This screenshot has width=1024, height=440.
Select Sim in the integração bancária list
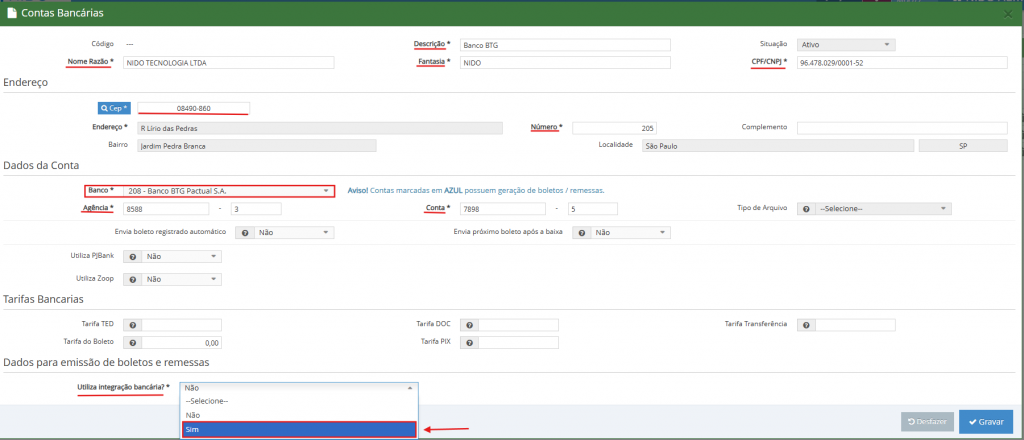click(299, 430)
